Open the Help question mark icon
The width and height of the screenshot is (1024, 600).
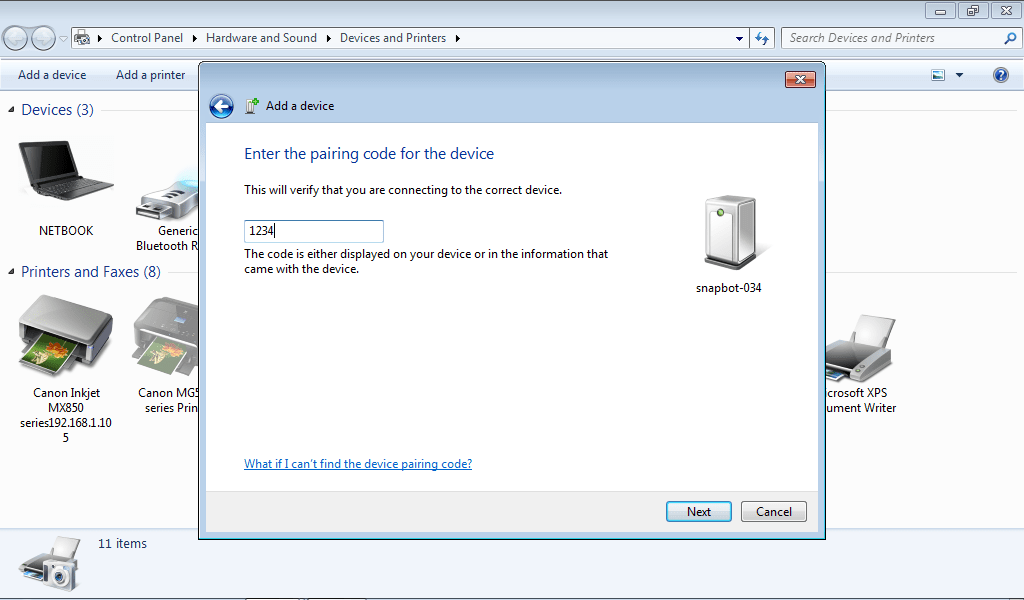(x=1000, y=75)
